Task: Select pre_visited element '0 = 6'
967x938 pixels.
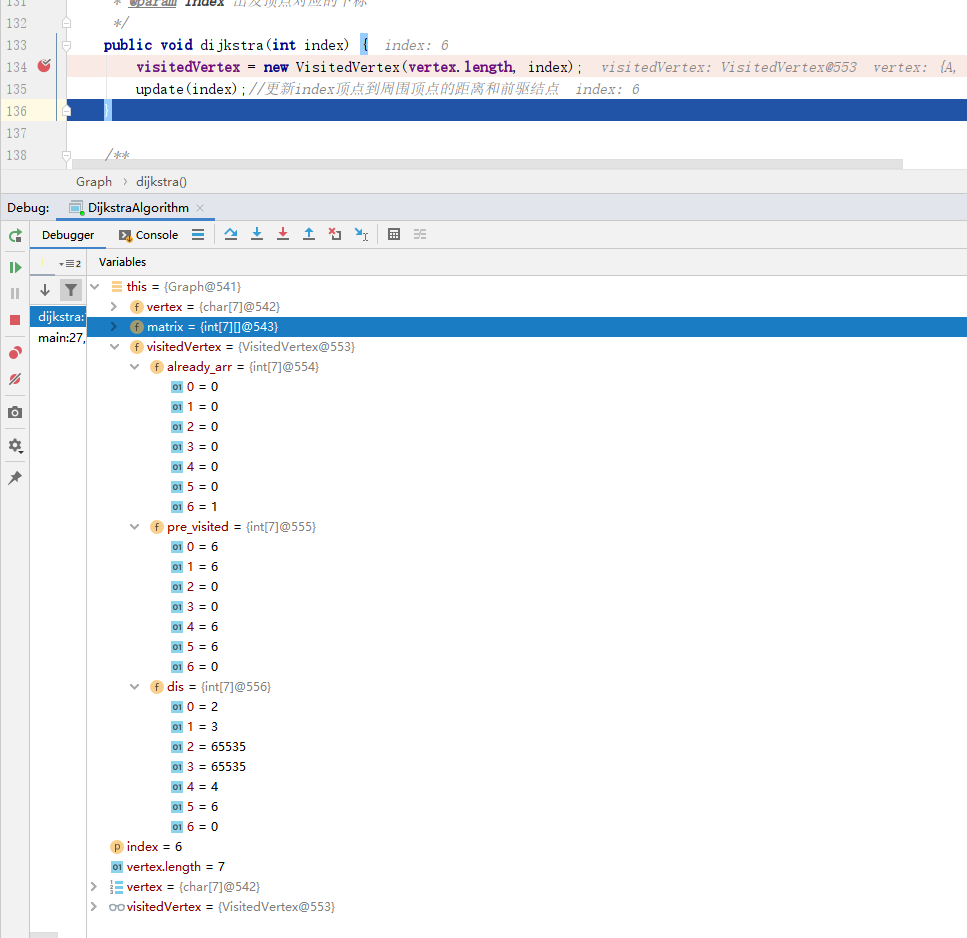Action: (527, 547)
